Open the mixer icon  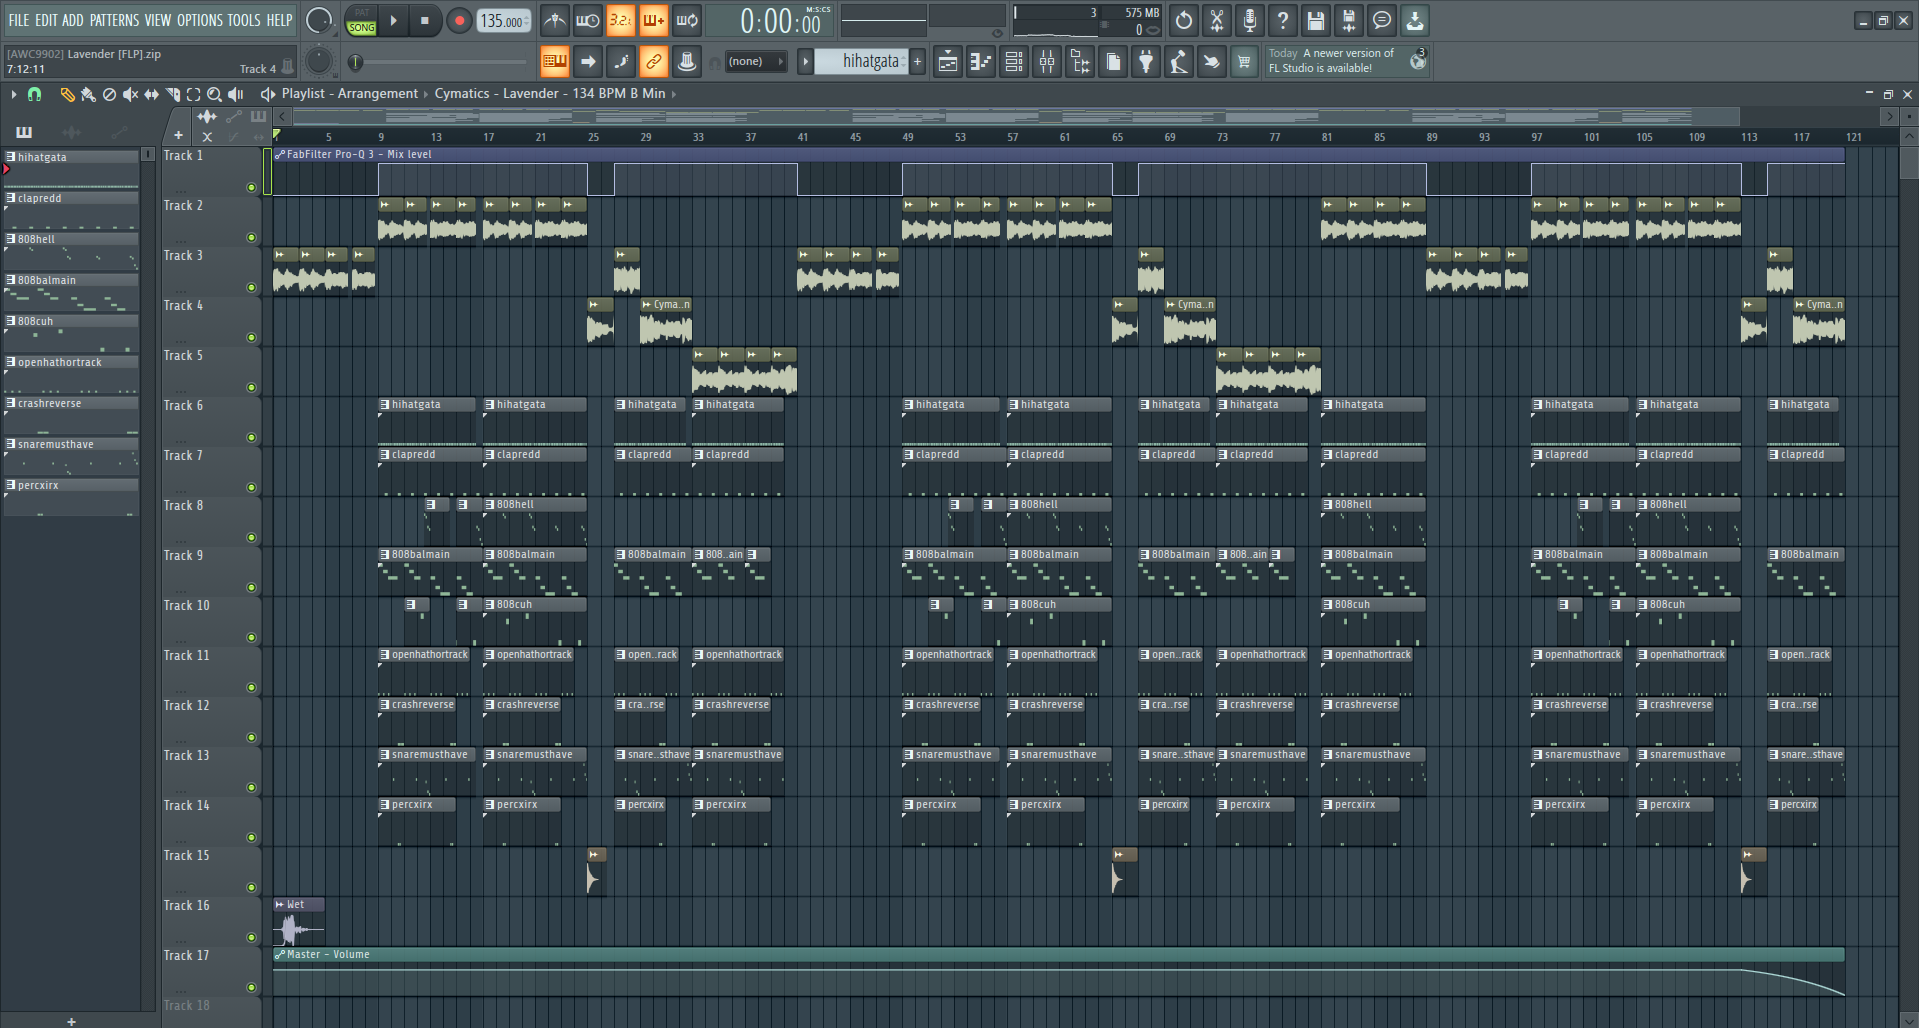pos(1047,62)
